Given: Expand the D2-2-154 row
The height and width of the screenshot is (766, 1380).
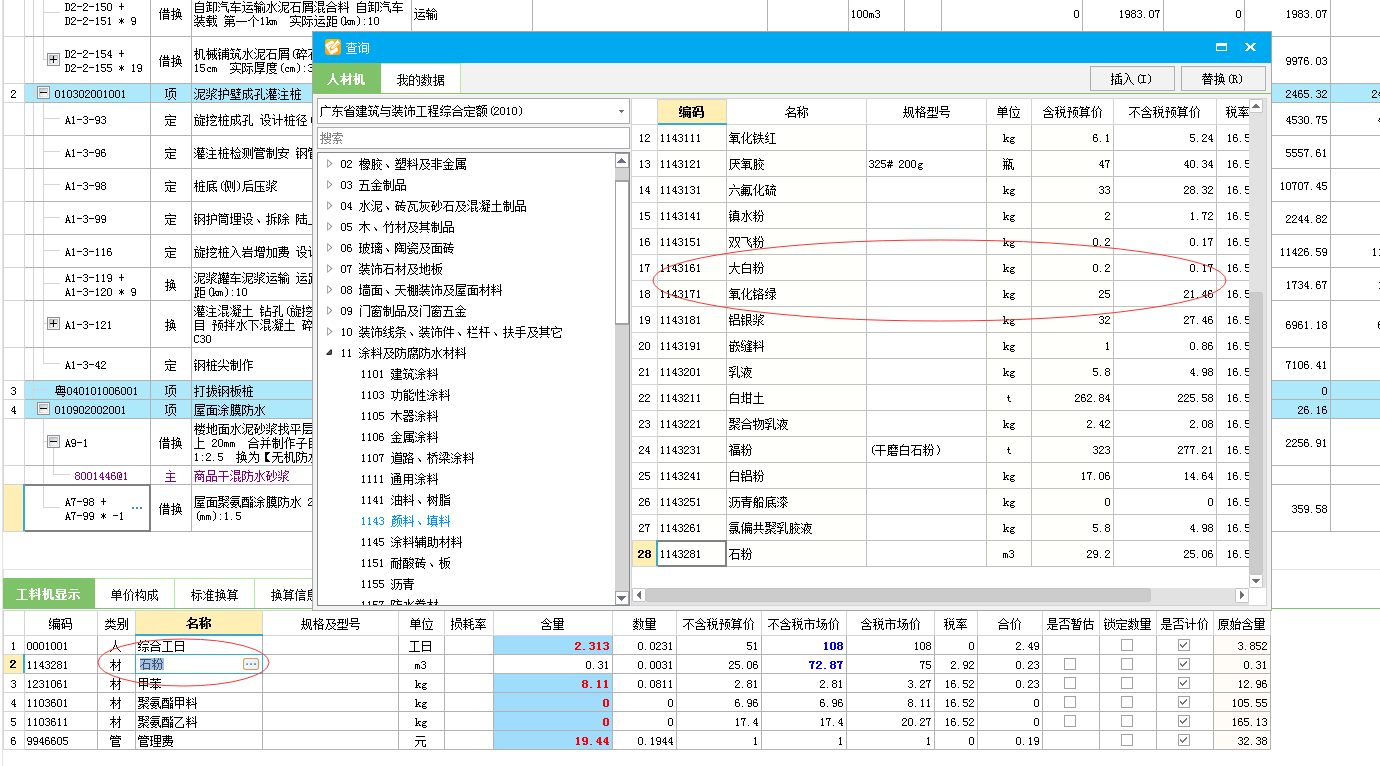Looking at the screenshot, I should (x=53, y=60).
